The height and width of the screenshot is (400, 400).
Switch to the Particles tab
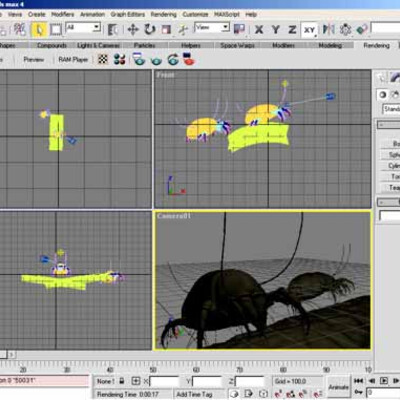click(x=144, y=45)
